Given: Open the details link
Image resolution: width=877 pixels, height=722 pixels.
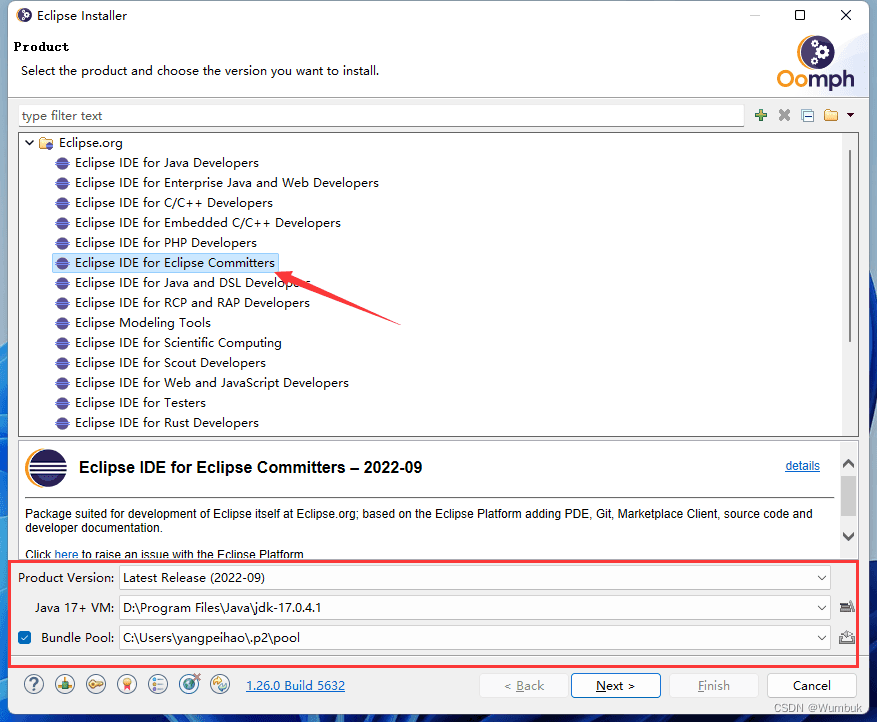Looking at the screenshot, I should pos(802,466).
